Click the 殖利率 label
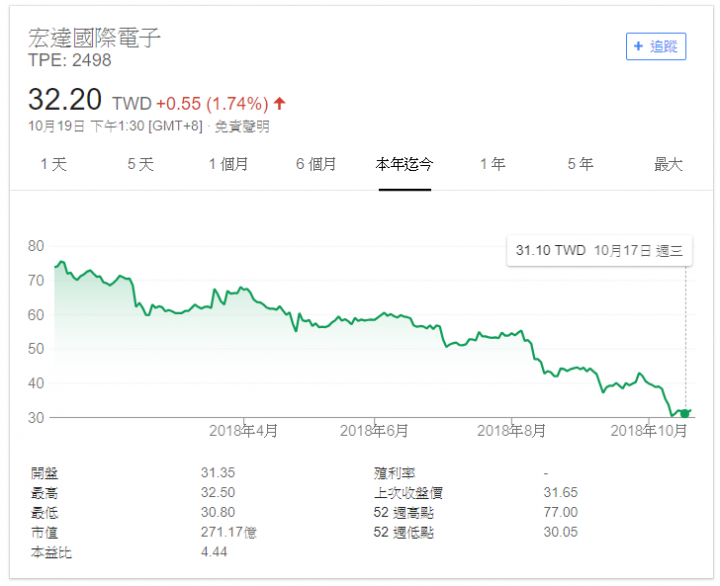Screen dimensions: 720x586 click(394, 473)
